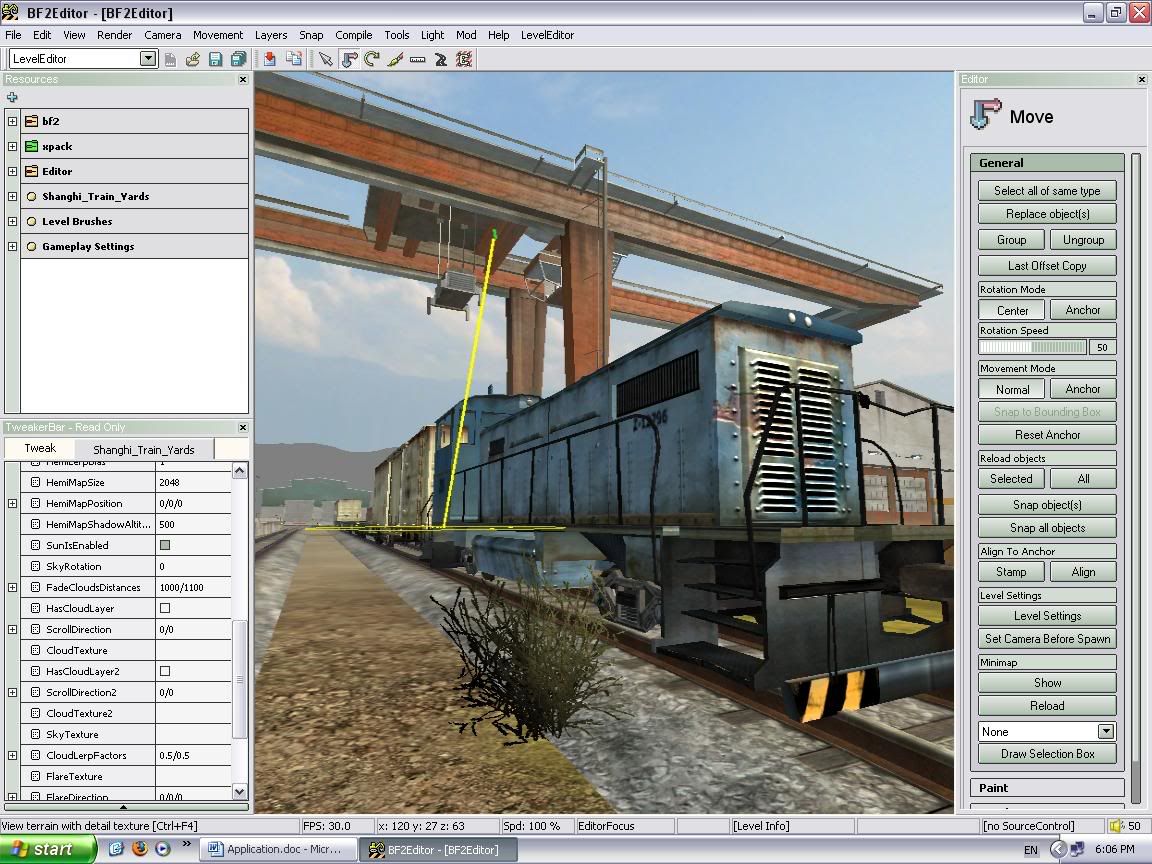Switch to the Shanghi_Train_Yards tab
The image size is (1152, 864).
click(x=144, y=450)
